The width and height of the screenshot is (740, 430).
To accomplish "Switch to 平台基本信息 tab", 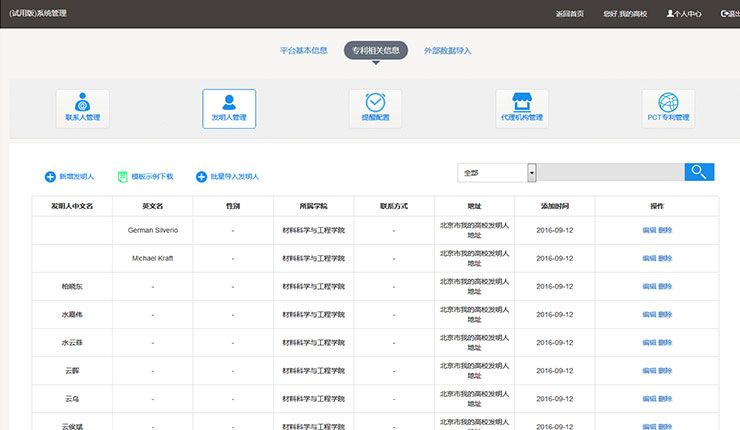I will (303, 50).
